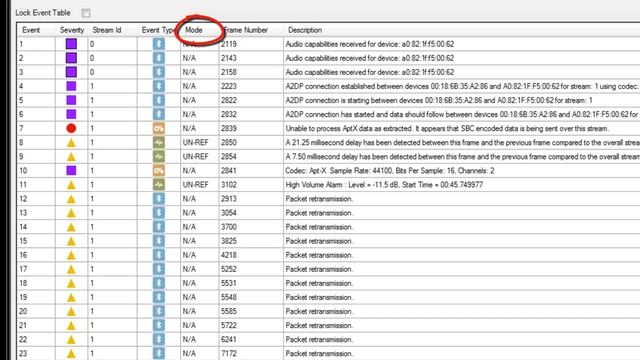Click the warning triangle in event 23
This screenshot has width=640, height=360.
(x=71, y=354)
